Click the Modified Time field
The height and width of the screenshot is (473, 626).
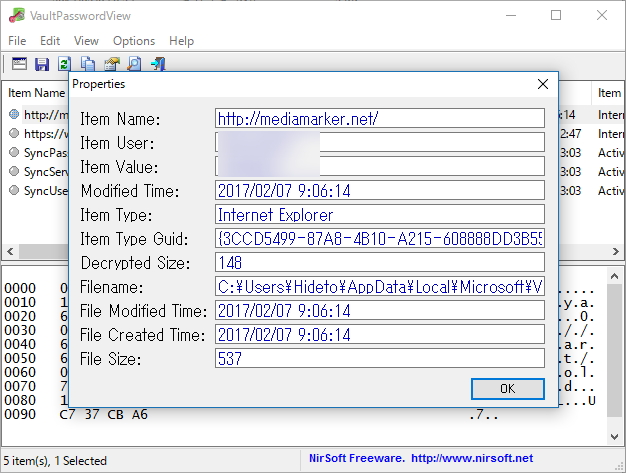tap(380, 190)
